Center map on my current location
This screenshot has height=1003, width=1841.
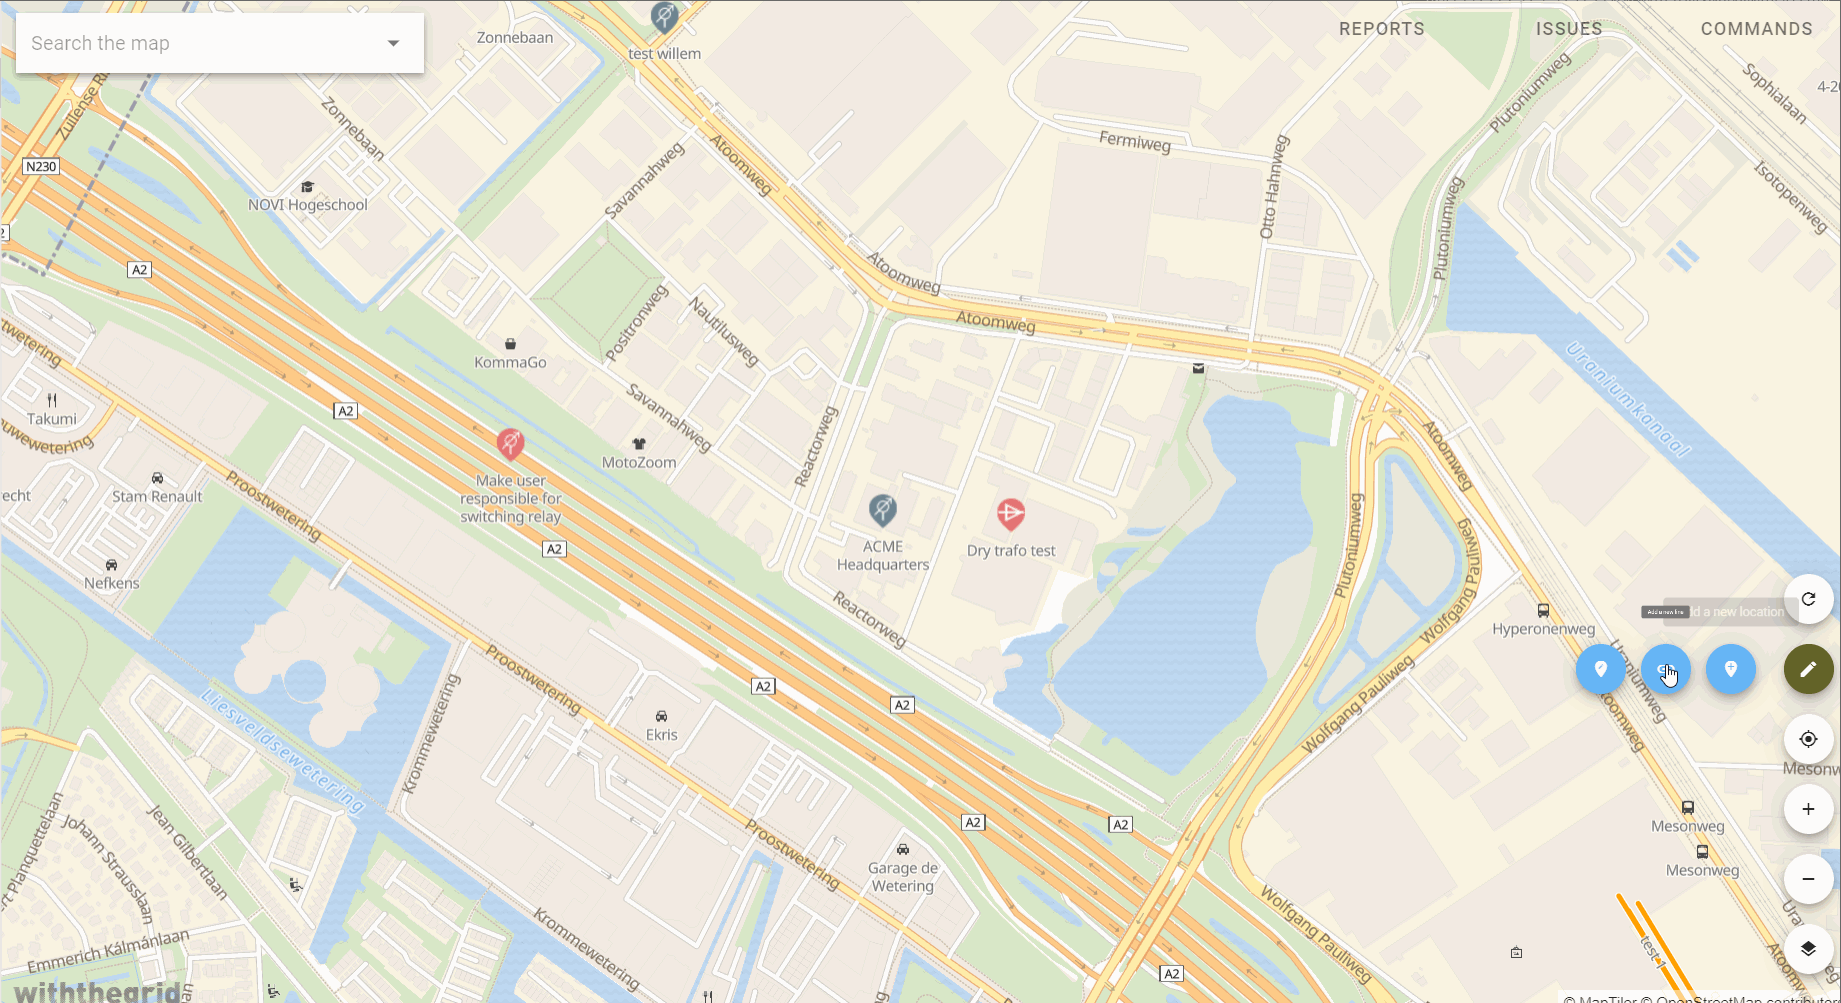pos(1808,739)
